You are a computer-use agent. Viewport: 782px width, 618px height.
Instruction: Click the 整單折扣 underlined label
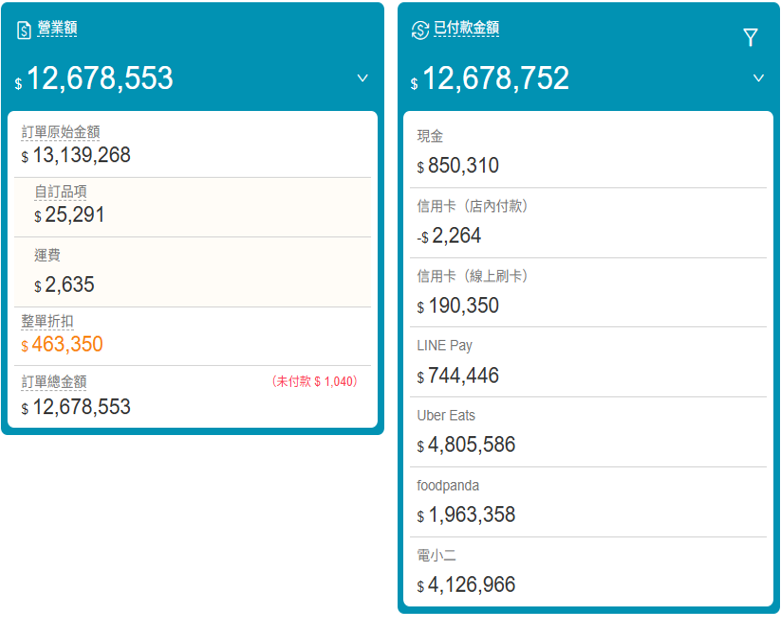pyautogui.click(x=47, y=321)
